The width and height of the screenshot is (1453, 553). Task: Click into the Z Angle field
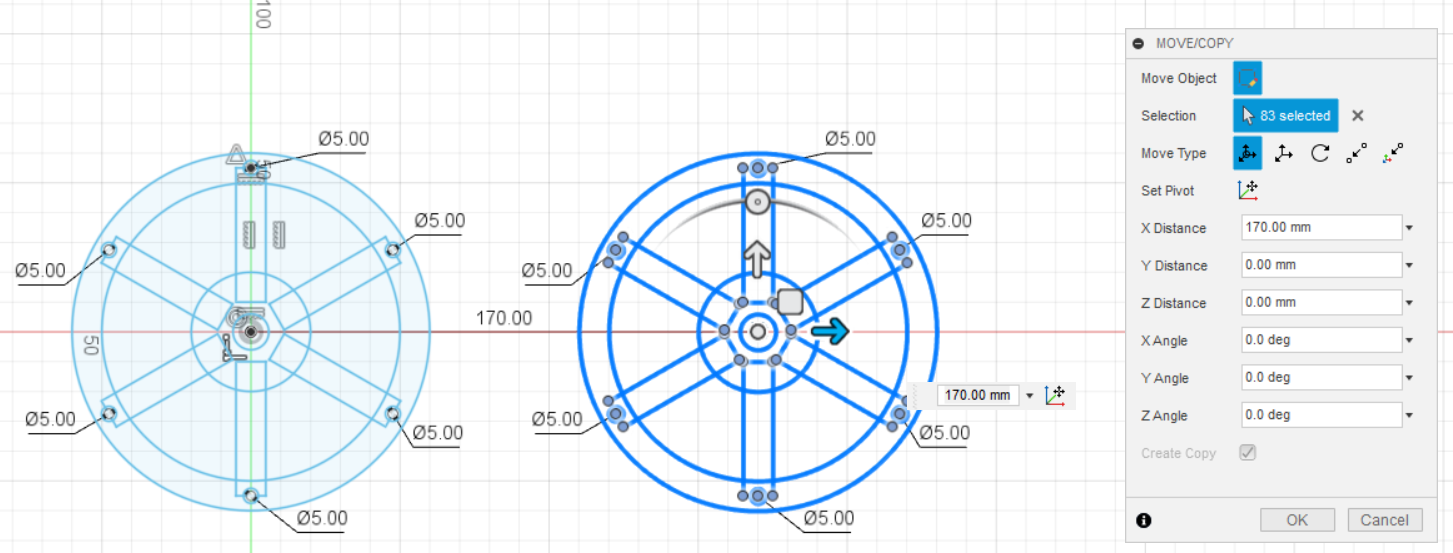coord(1320,415)
